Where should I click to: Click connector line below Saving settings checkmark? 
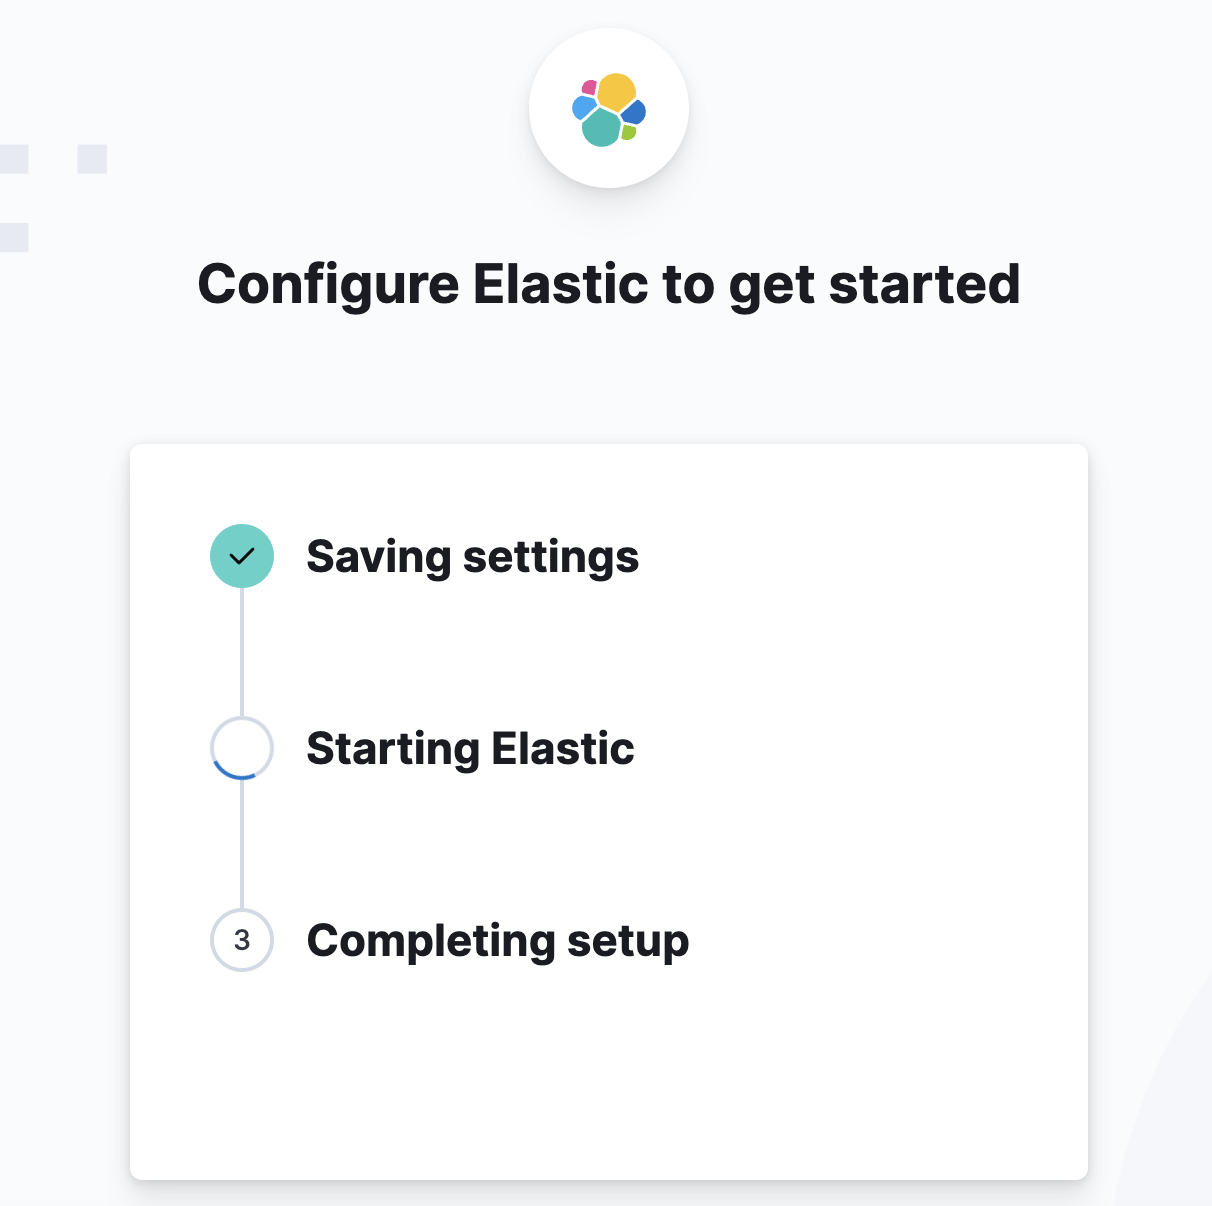point(242,652)
